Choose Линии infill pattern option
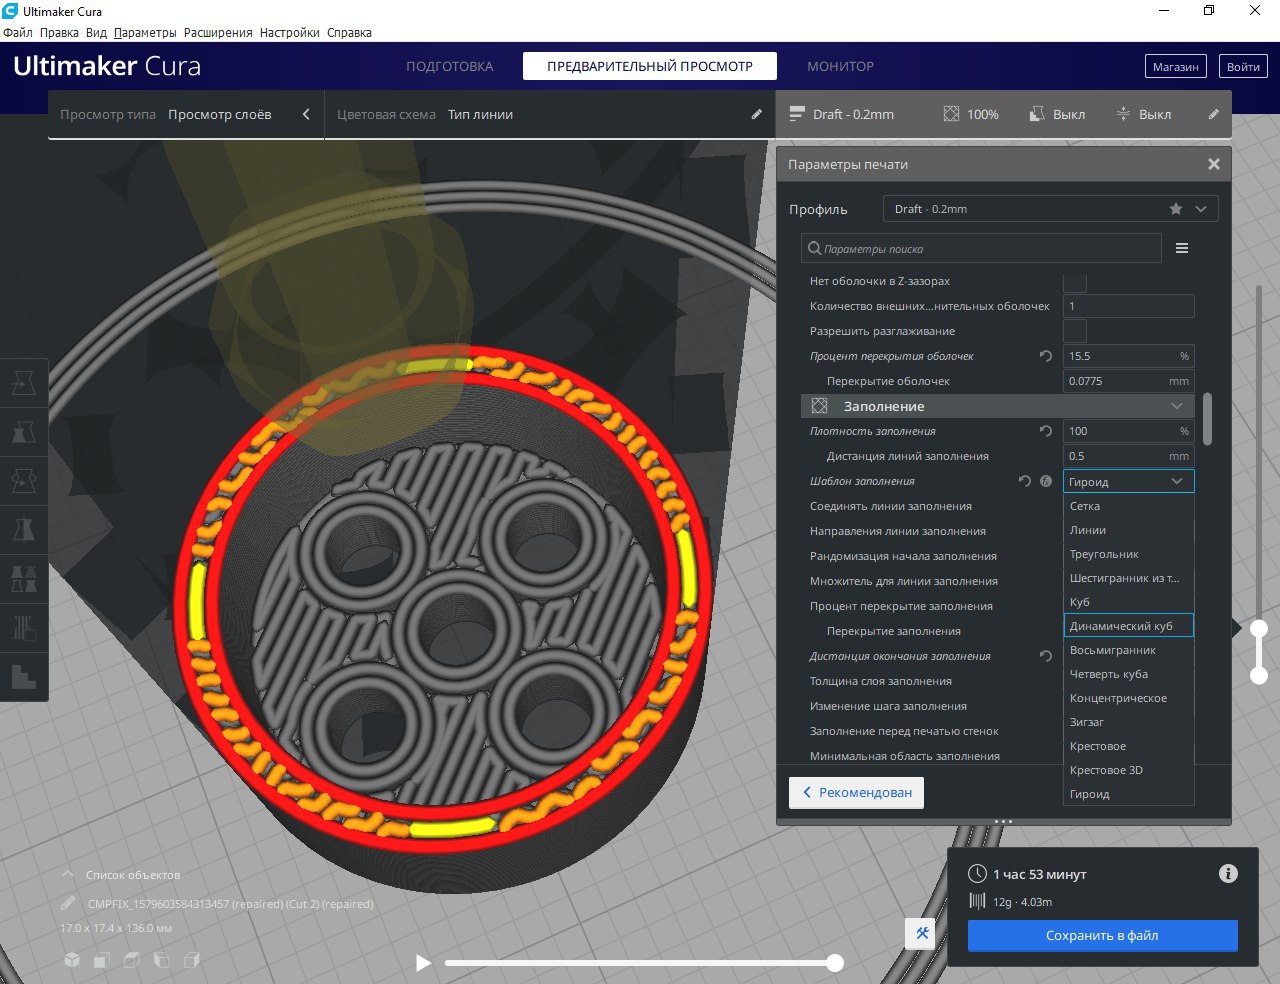Screen dimensions: 1280x984 pyautogui.click(x=1128, y=530)
